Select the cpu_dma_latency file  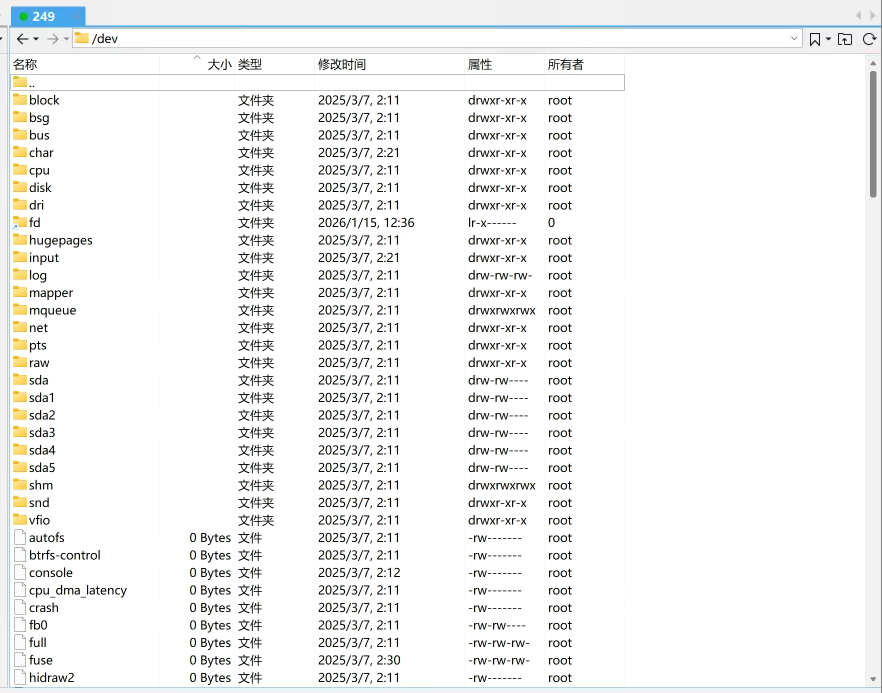coord(77,590)
